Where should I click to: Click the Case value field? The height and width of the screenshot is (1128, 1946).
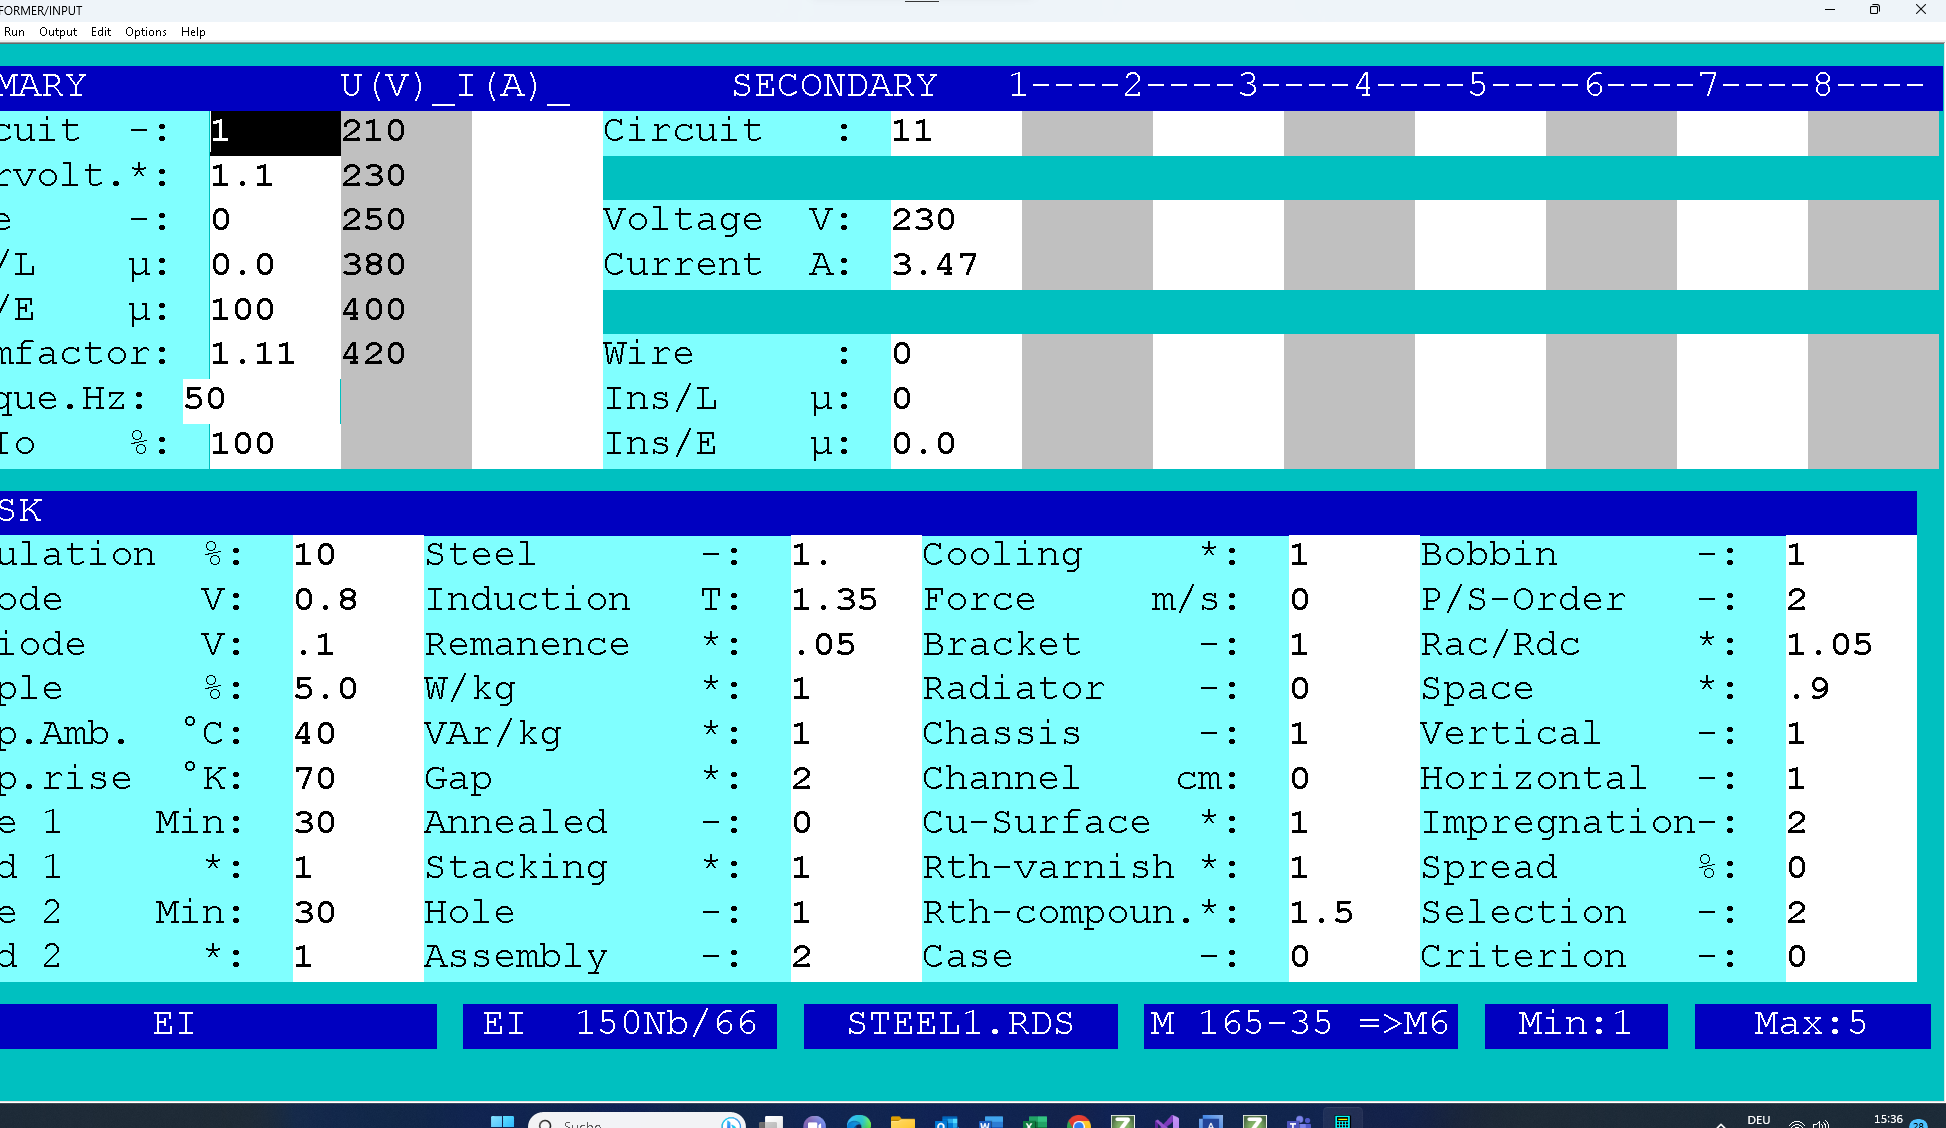click(x=1354, y=958)
